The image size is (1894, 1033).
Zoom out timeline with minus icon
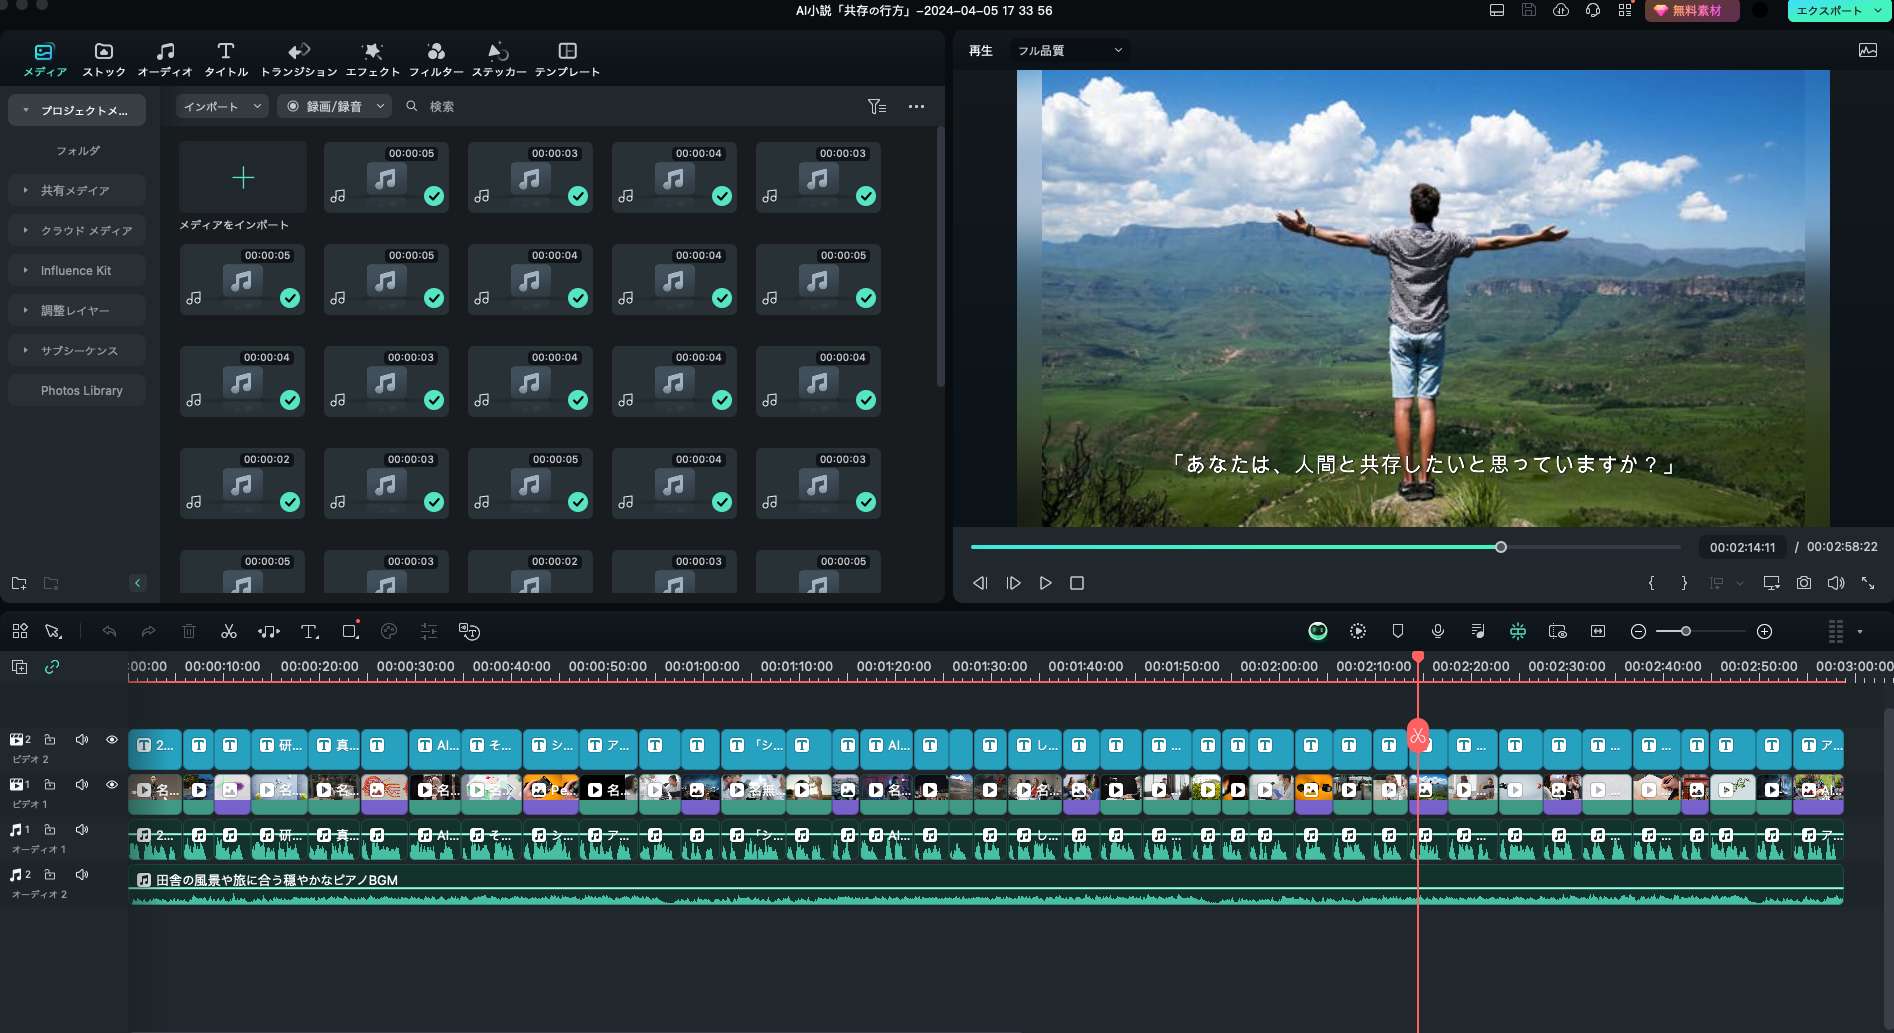(x=1638, y=631)
